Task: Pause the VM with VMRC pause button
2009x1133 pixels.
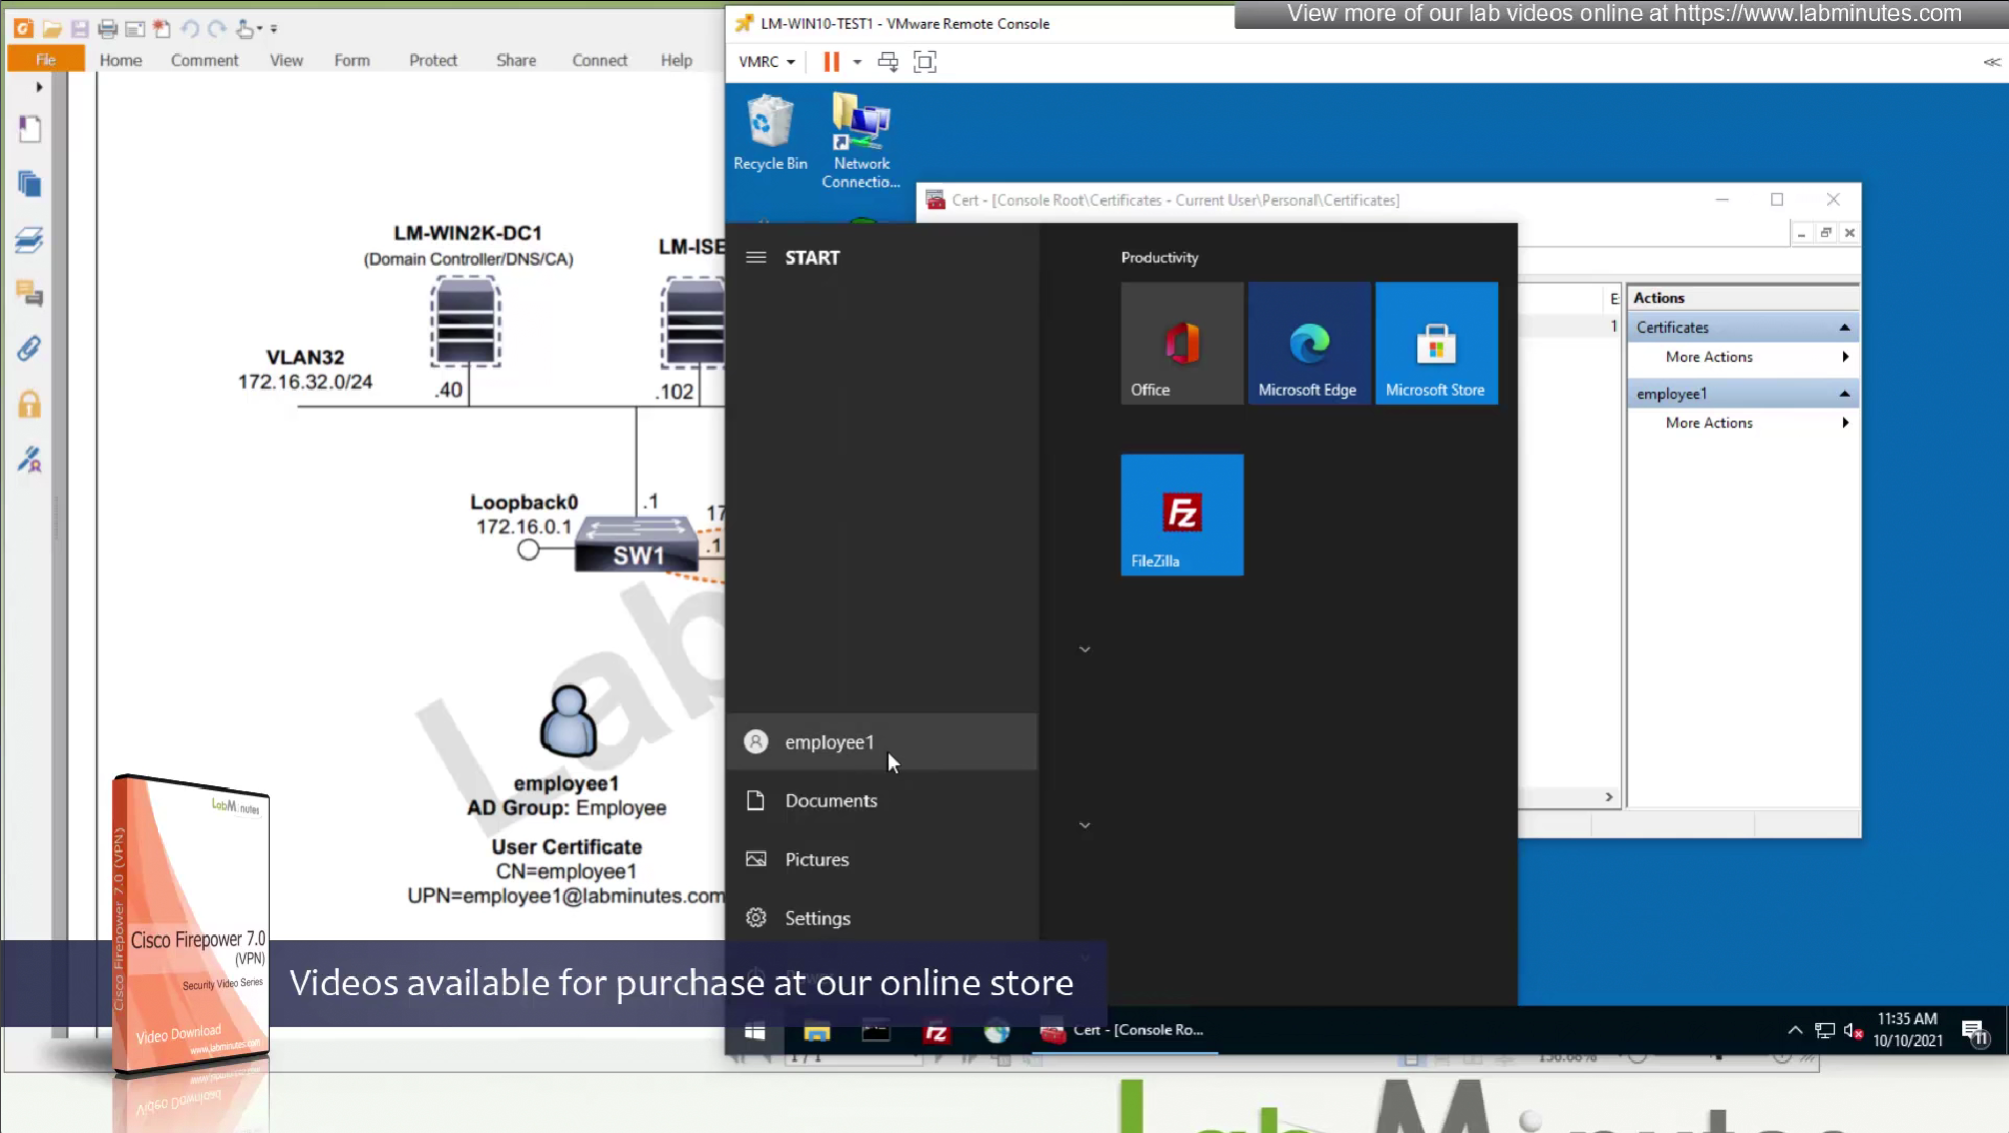Action: (x=831, y=62)
